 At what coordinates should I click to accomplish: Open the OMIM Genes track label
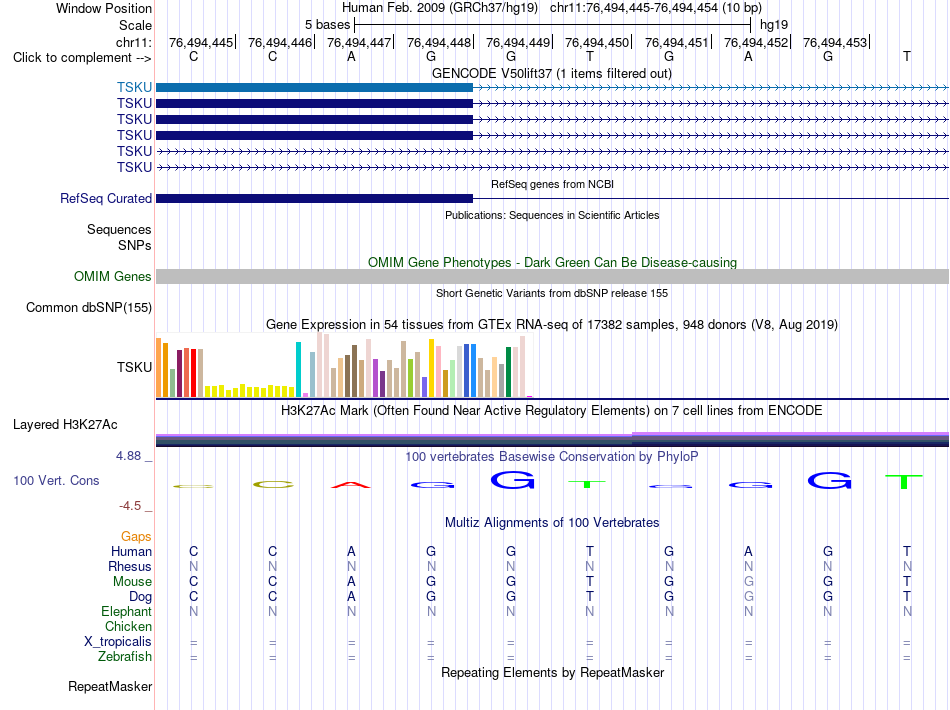coord(112,276)
